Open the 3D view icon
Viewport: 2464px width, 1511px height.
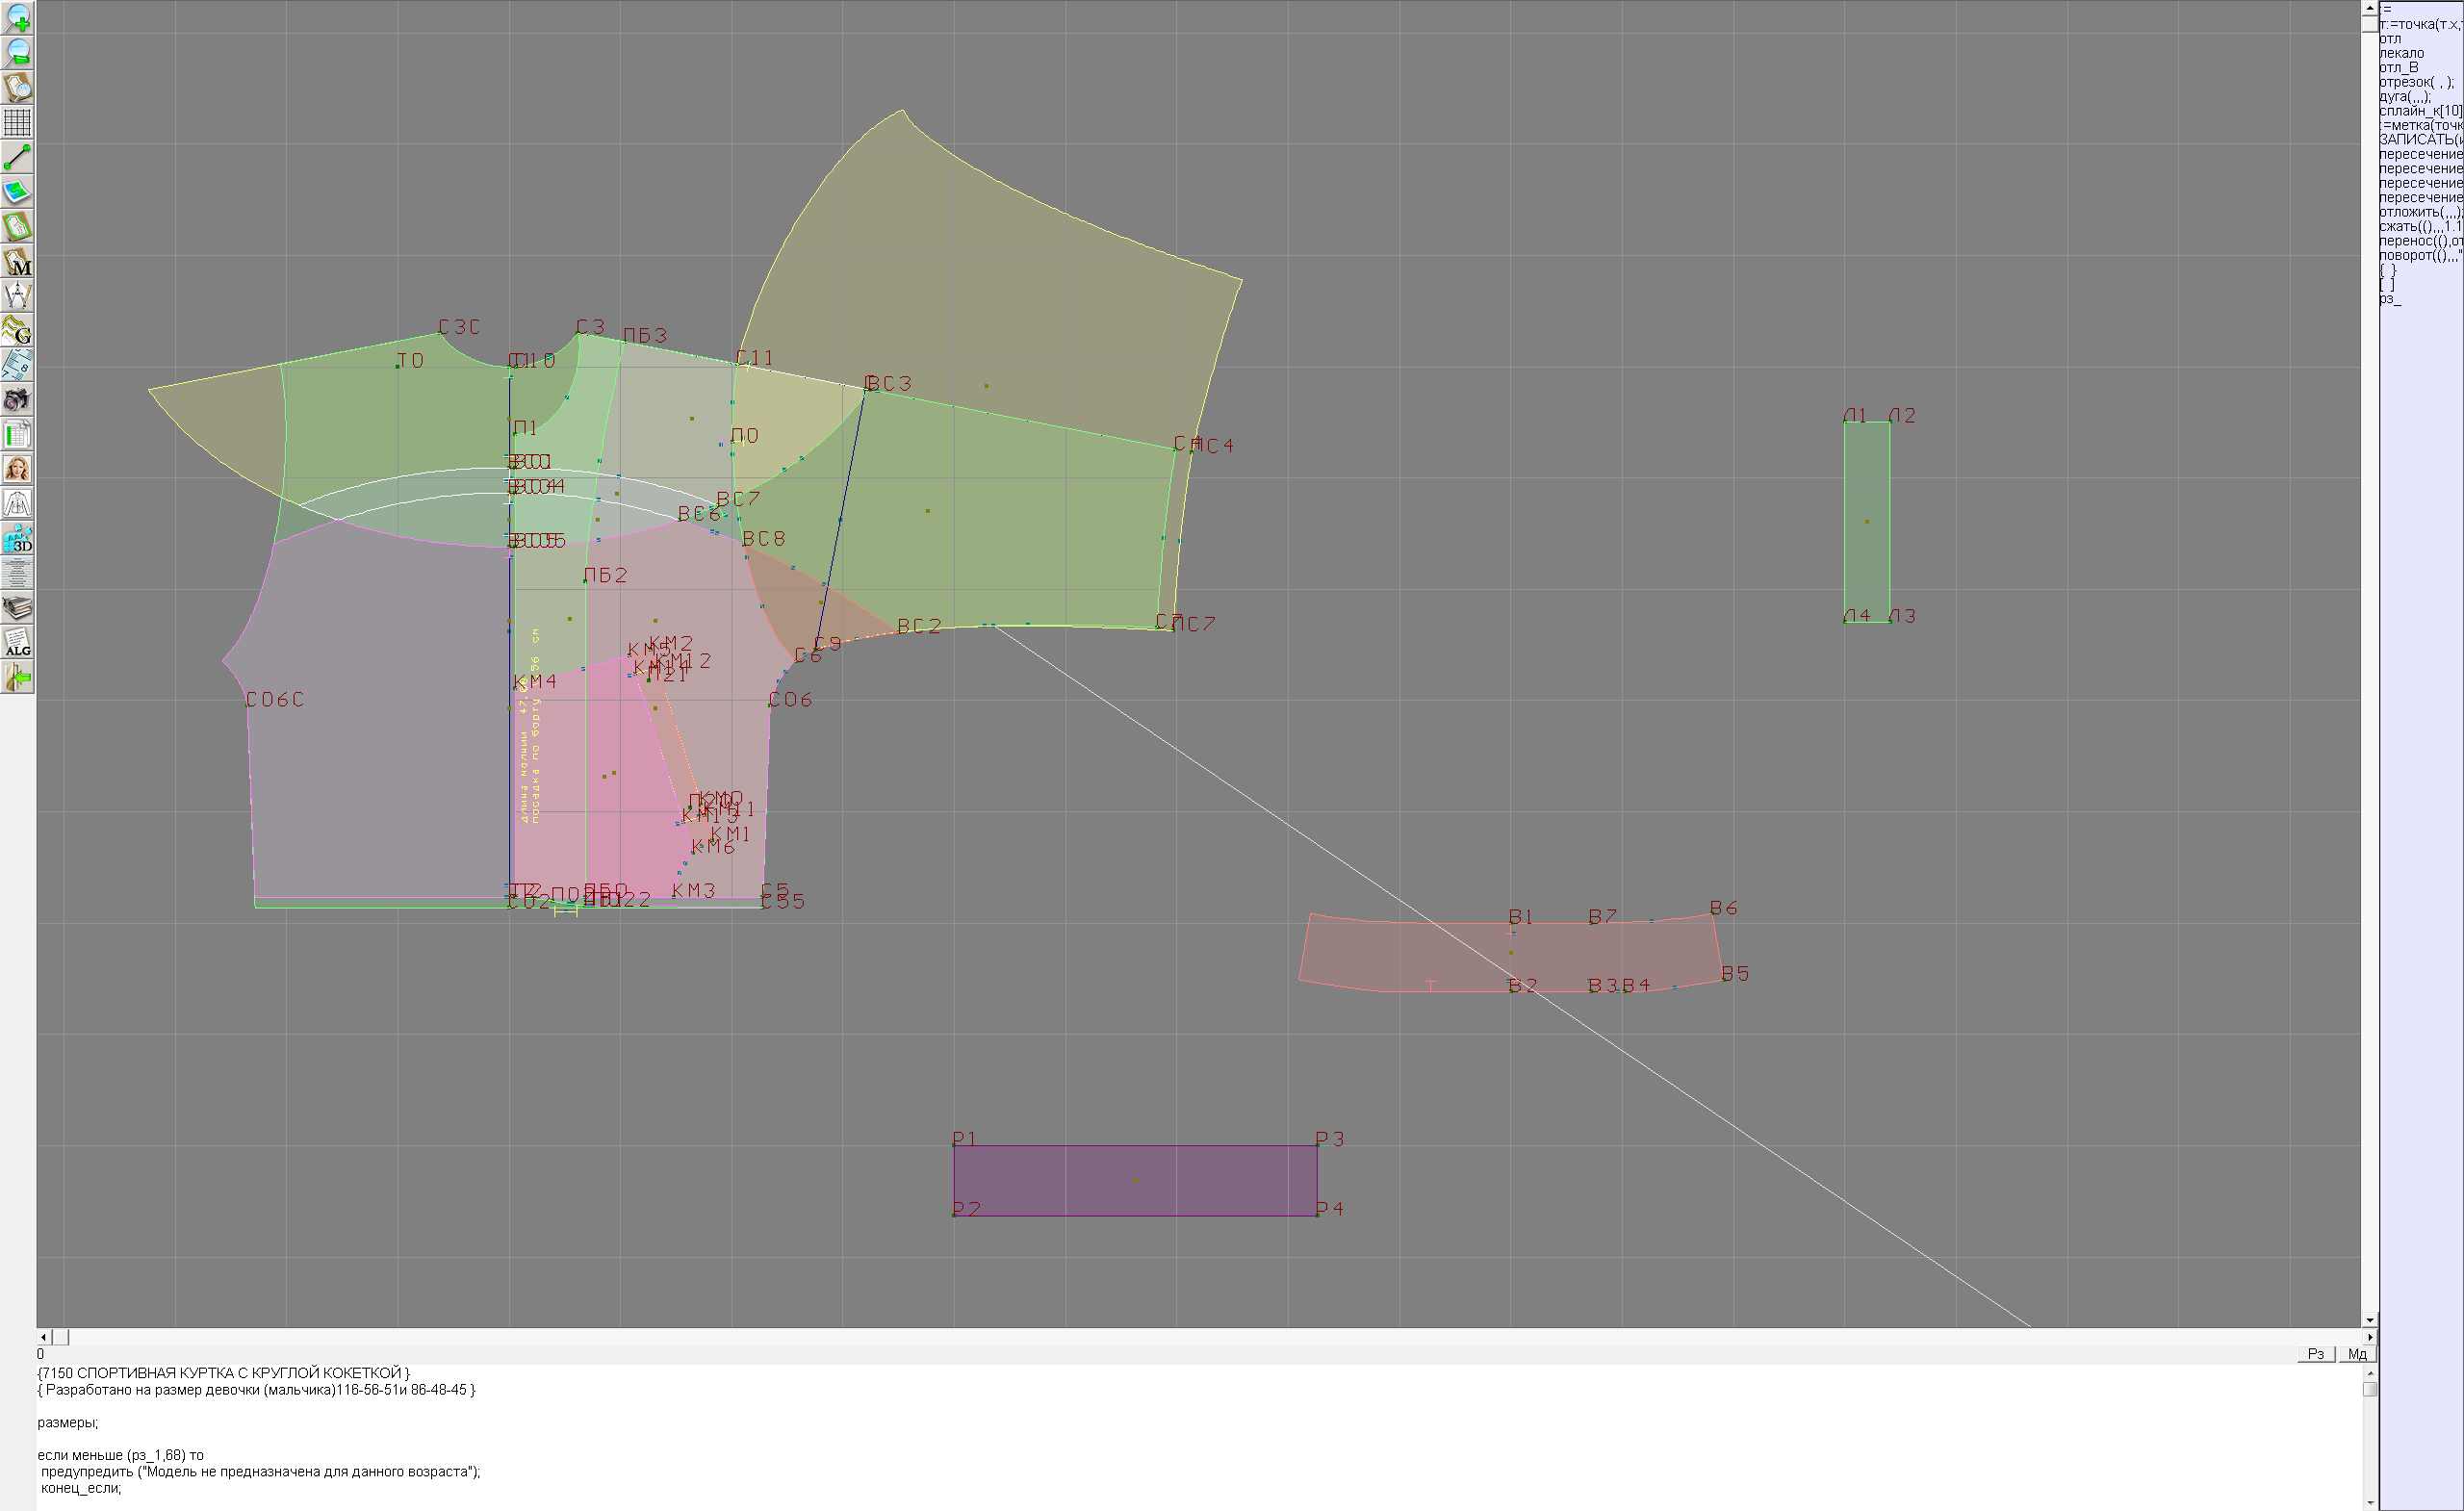click(x=18, y=539)
